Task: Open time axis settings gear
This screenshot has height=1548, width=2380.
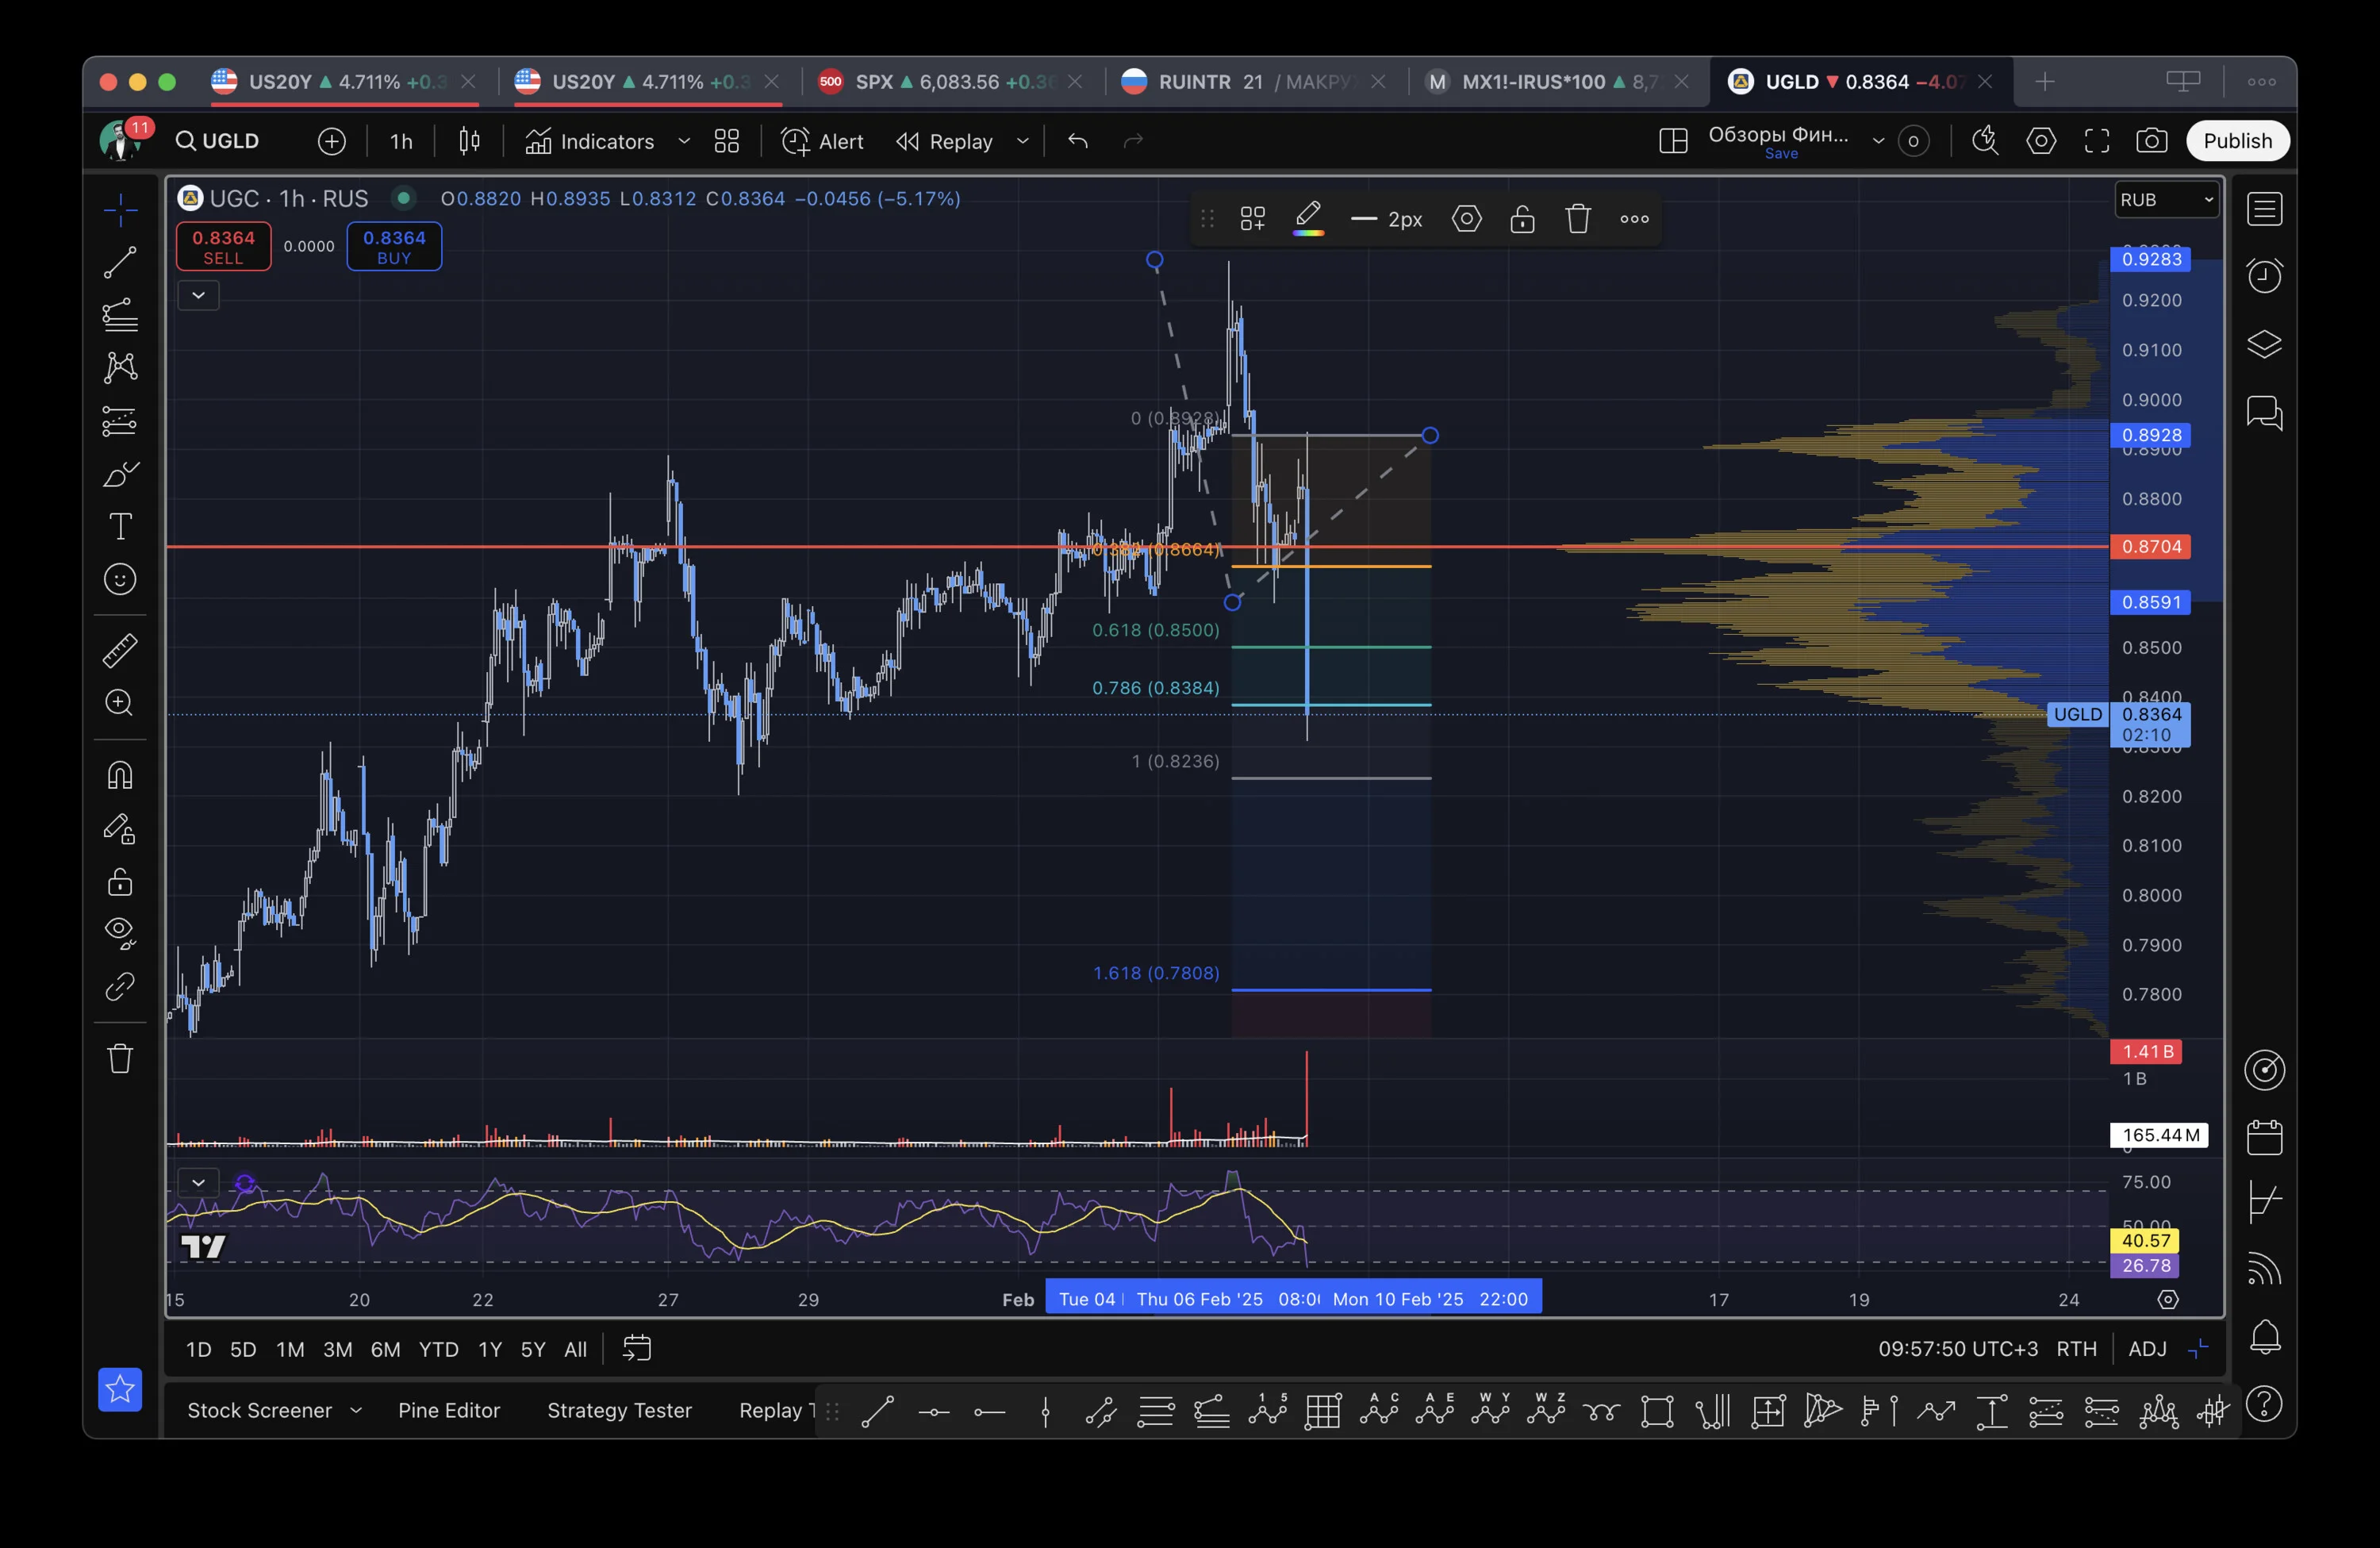Action: [2167, 1299]
